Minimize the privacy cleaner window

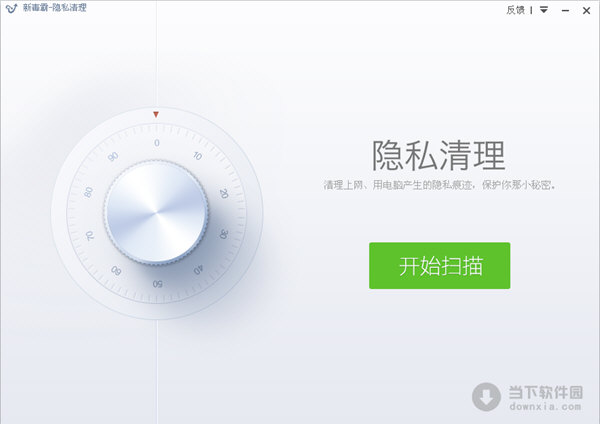[x=565, y=11]
